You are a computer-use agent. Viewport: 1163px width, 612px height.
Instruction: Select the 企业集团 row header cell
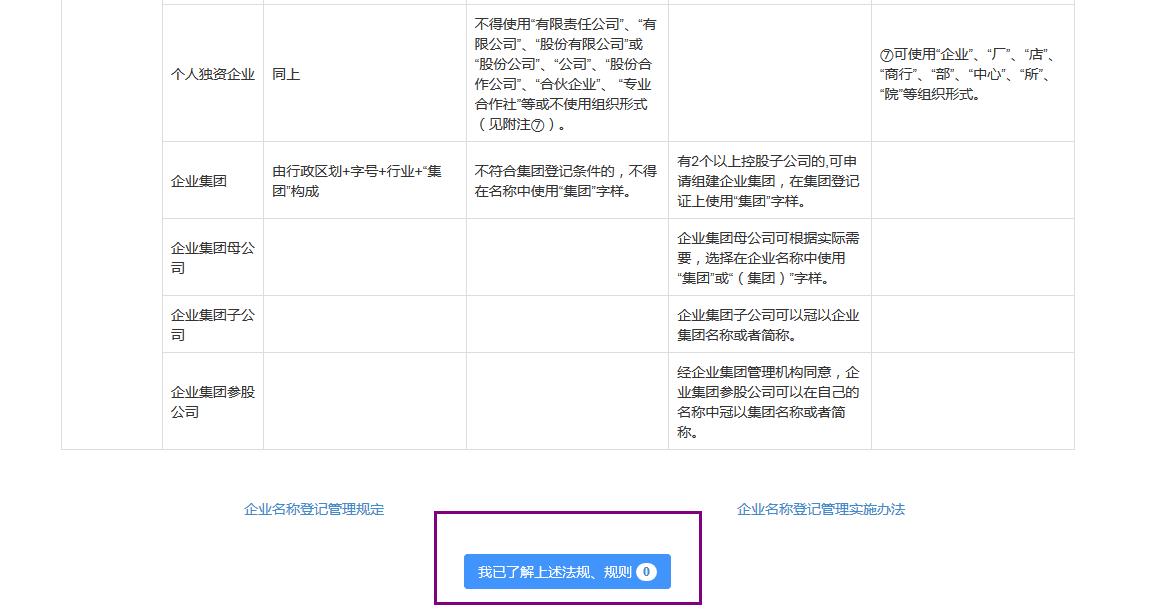(199, 181)
